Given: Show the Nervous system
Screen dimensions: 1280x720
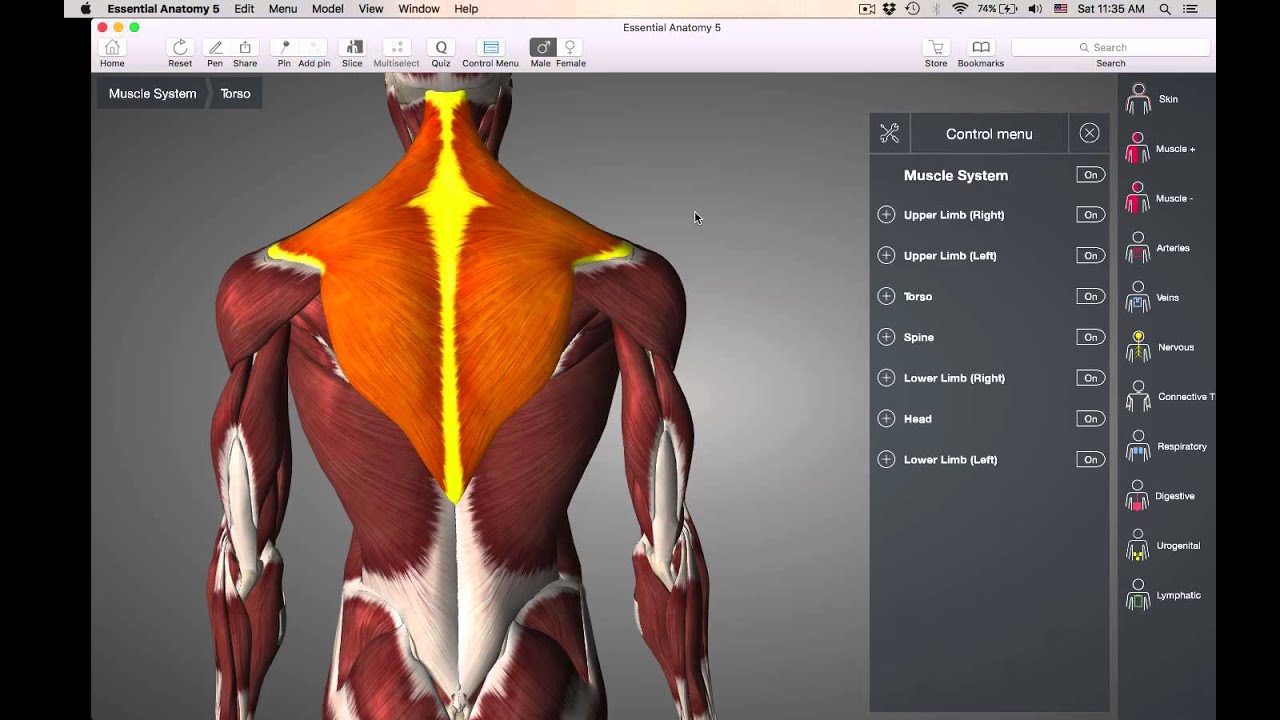Looking at the screenshot, I should coord(1160,347).
